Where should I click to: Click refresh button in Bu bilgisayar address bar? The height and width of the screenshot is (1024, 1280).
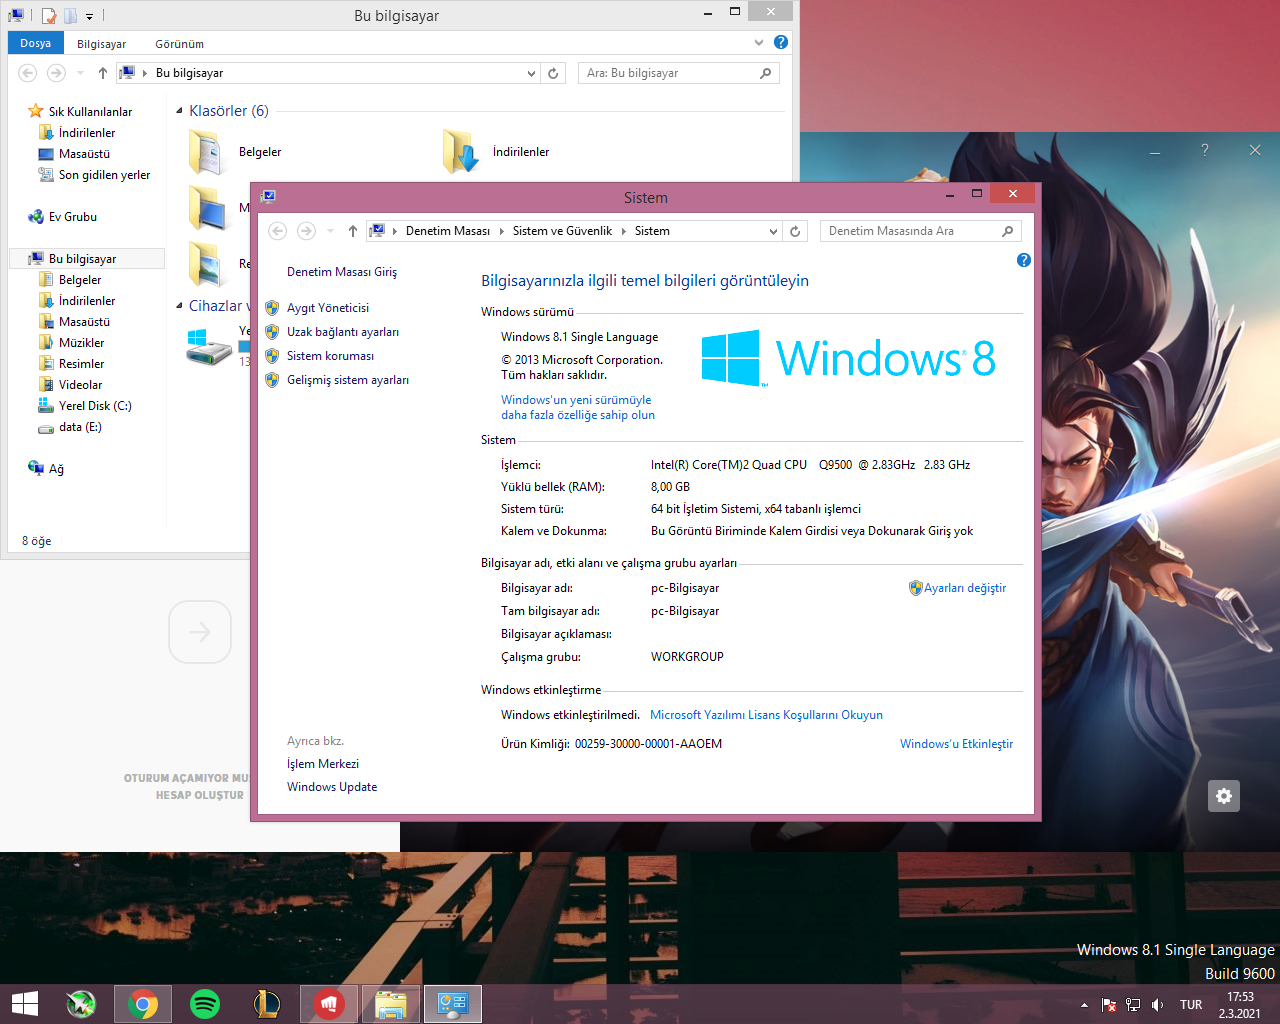click(x=553, y=73)
